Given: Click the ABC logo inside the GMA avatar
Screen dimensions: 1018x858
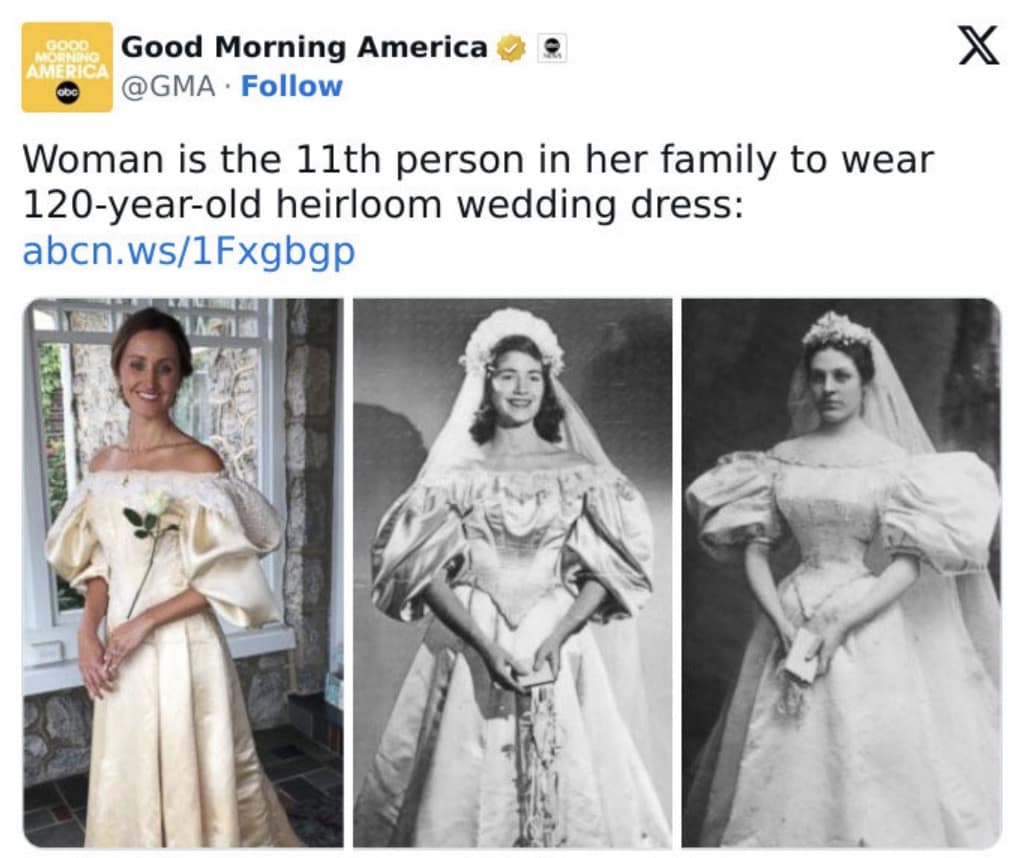Looking at the screenshot, I should (x=69, y=93).
